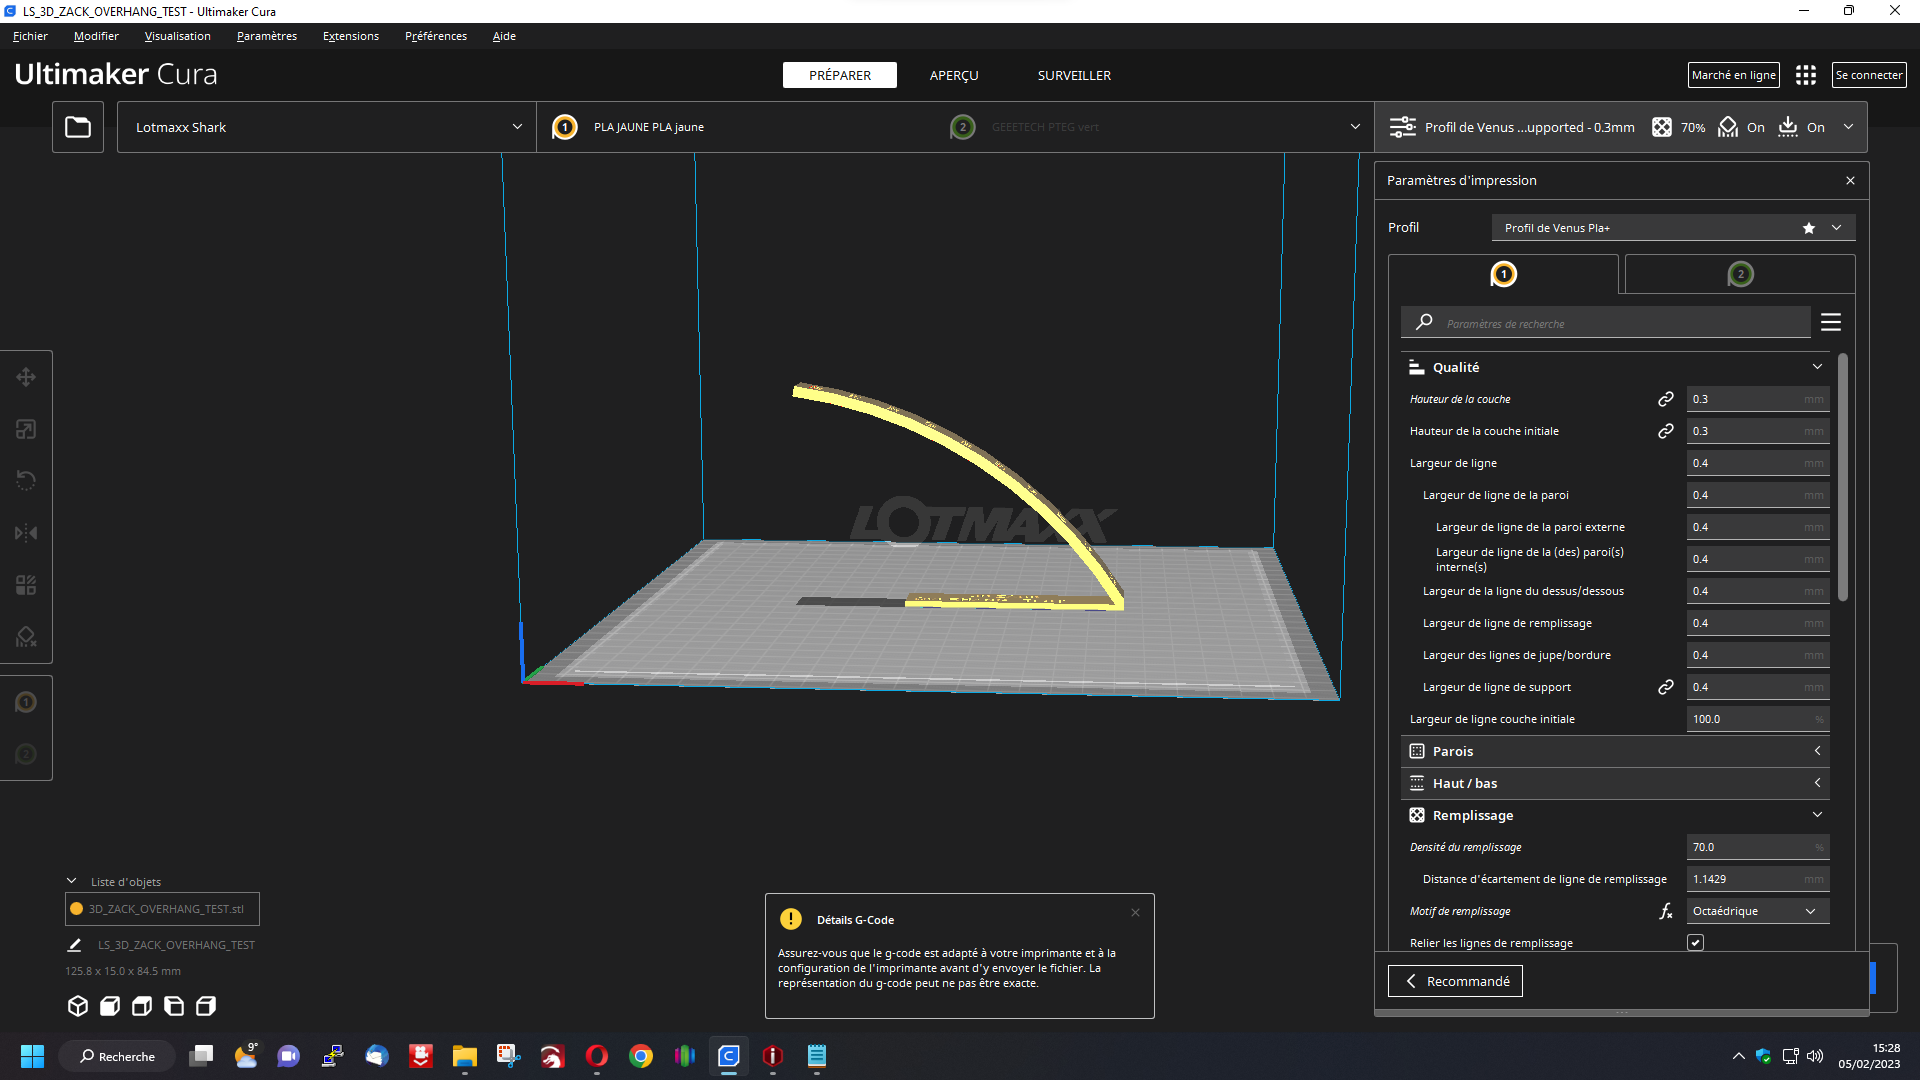Toggle link icon for Largeur de ligne de support
Screen dimensions: 1920x1080
pos(1666,687)
